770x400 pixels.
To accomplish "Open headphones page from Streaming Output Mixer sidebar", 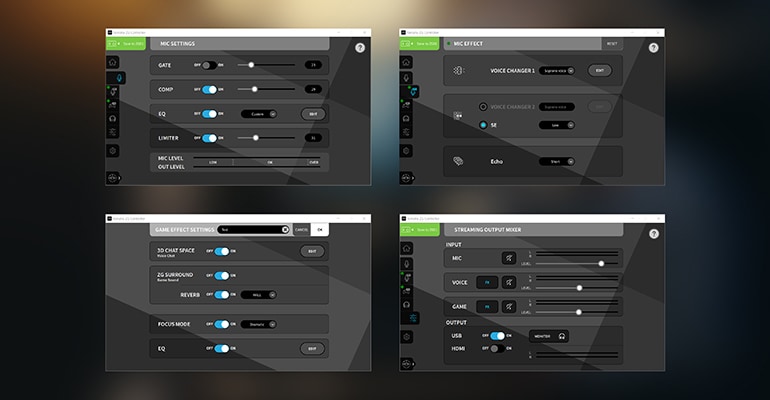I will click(406, 305).
